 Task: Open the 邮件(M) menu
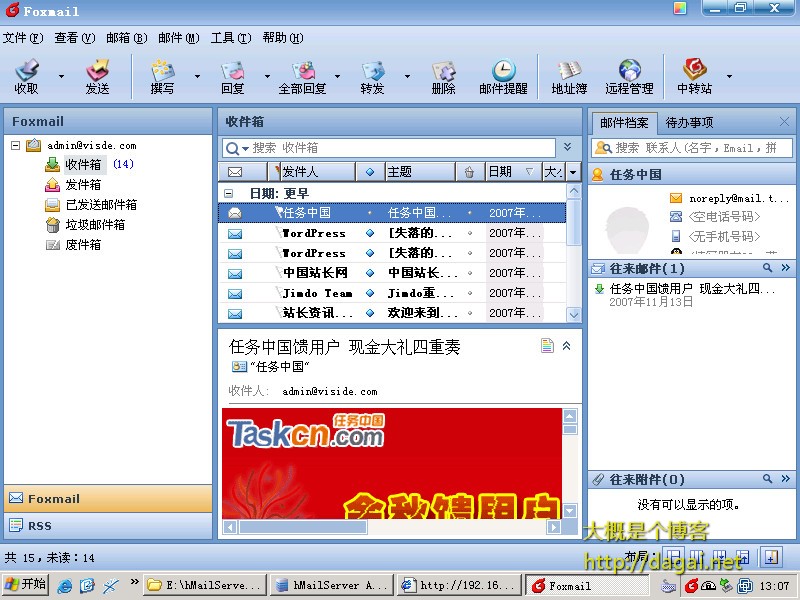pyautogui.click(x=179, y=38)
